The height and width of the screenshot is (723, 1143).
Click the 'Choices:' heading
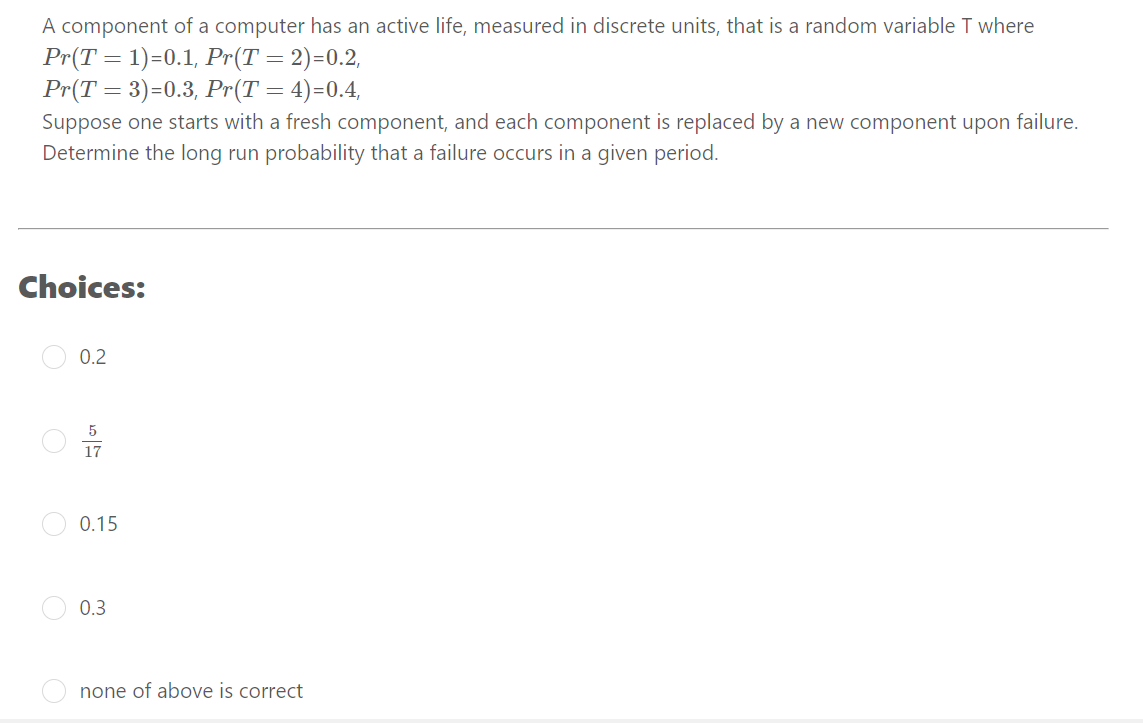click(x=82, y=287)
